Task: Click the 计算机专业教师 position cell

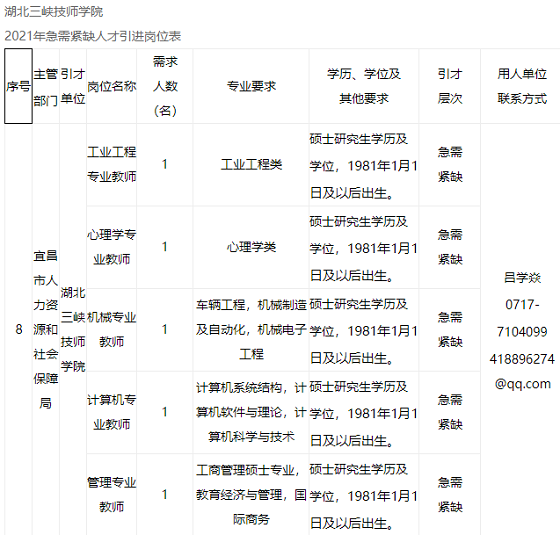Action: point(111,412)
